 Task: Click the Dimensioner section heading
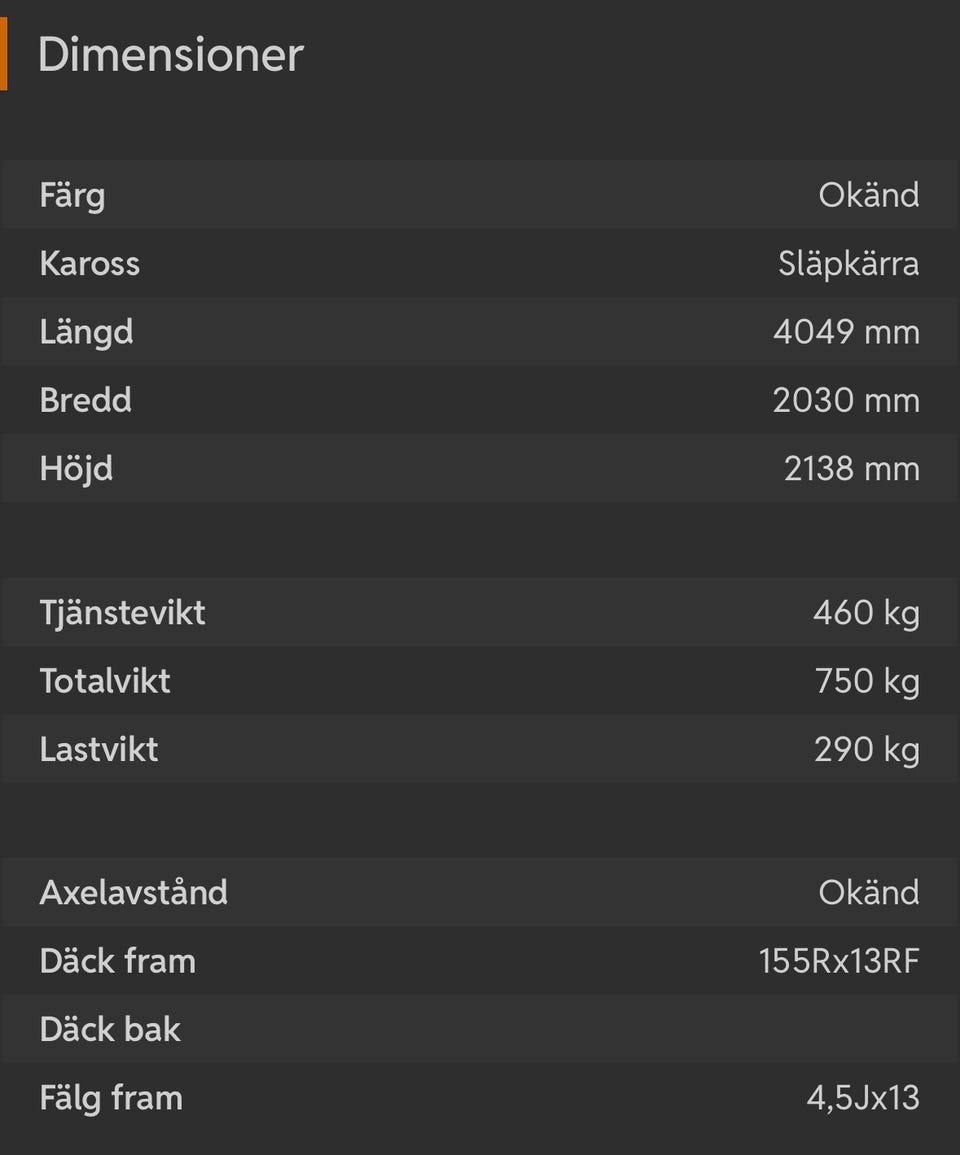tap(170, 54)
